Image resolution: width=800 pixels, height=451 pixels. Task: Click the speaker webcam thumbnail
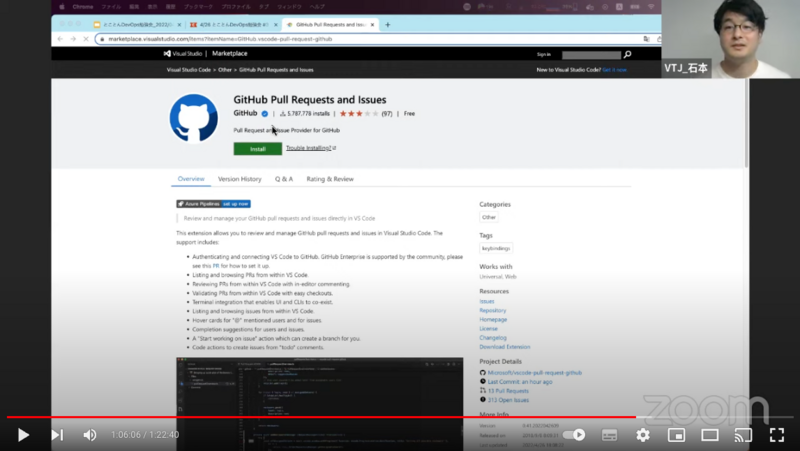[731, 39]
